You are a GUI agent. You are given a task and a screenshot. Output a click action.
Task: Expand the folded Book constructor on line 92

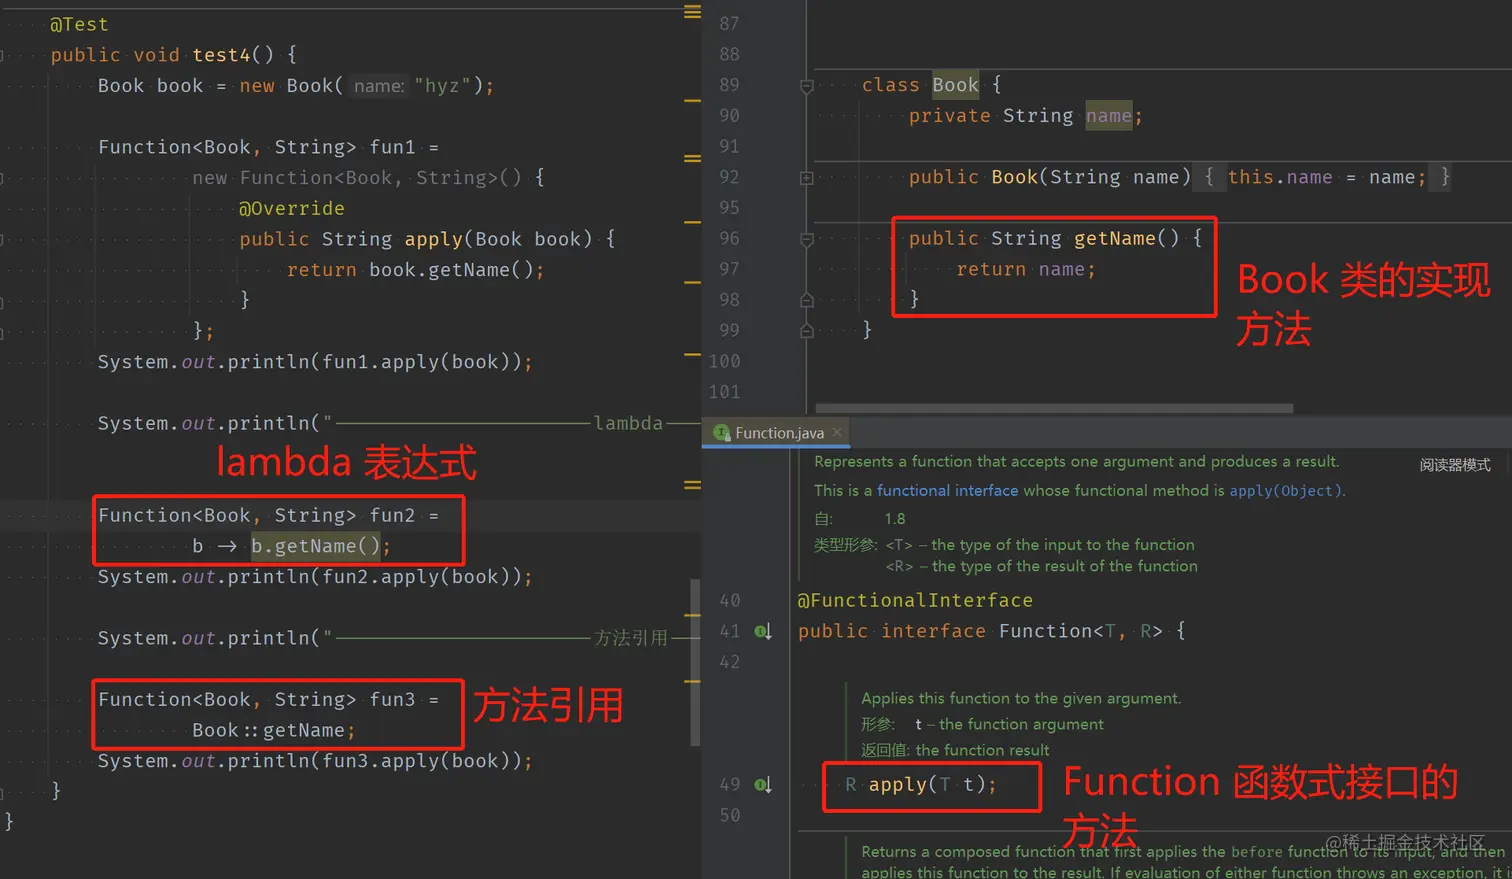807,178
